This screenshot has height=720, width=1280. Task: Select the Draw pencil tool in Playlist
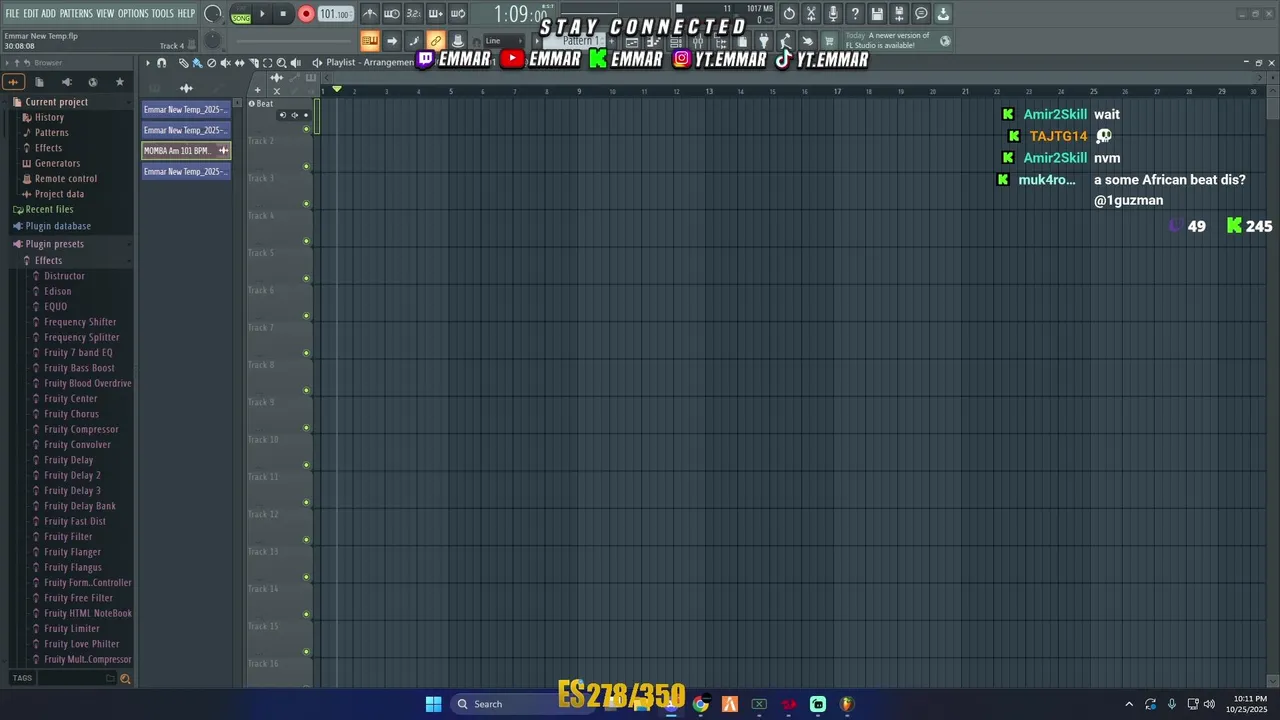click(x=183, y=63)
